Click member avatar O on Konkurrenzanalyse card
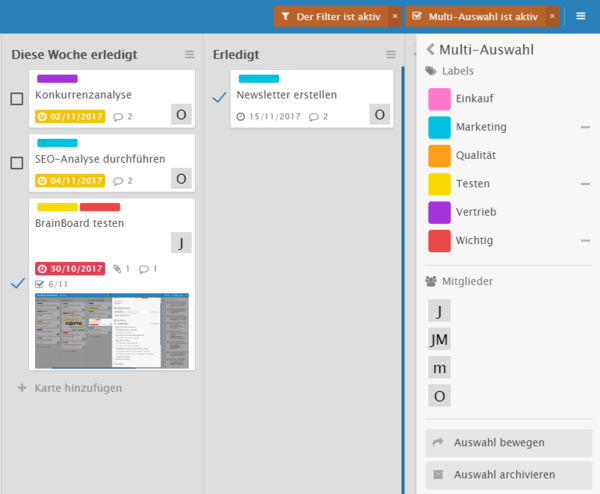 pyautogui.click(x=181, y=114)
